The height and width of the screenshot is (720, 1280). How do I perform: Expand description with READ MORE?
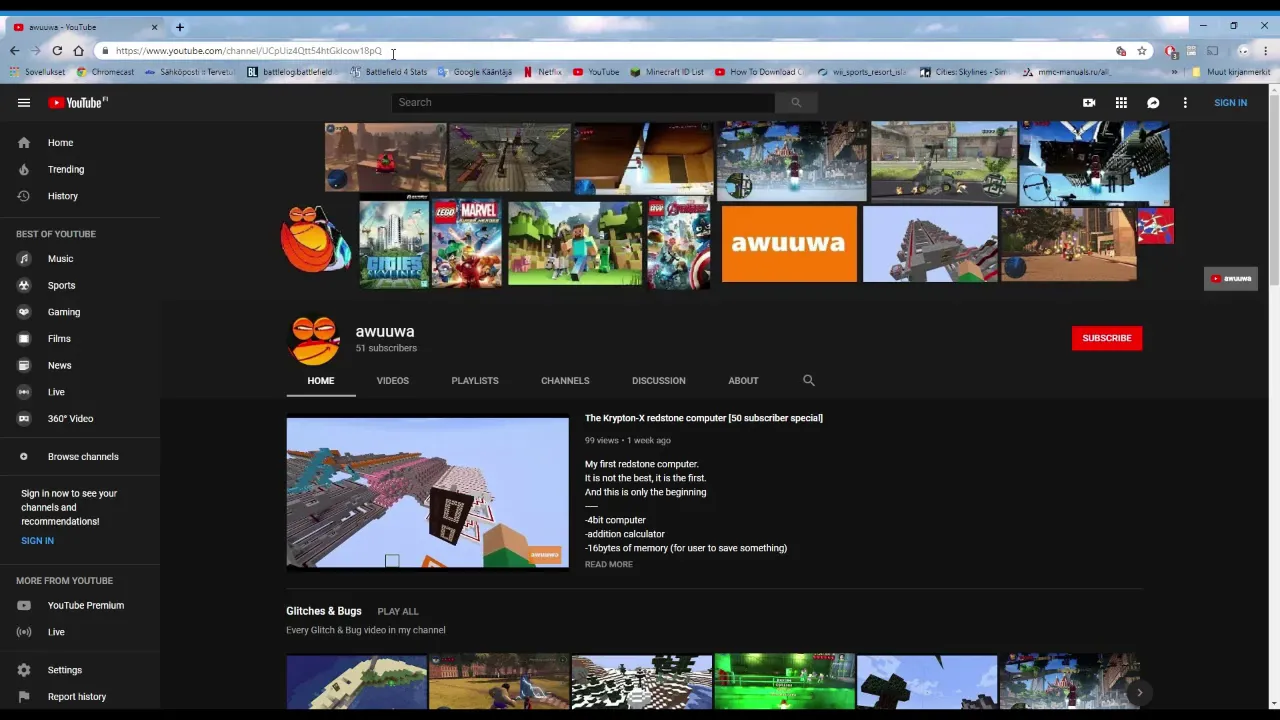[x=609, y=564]
